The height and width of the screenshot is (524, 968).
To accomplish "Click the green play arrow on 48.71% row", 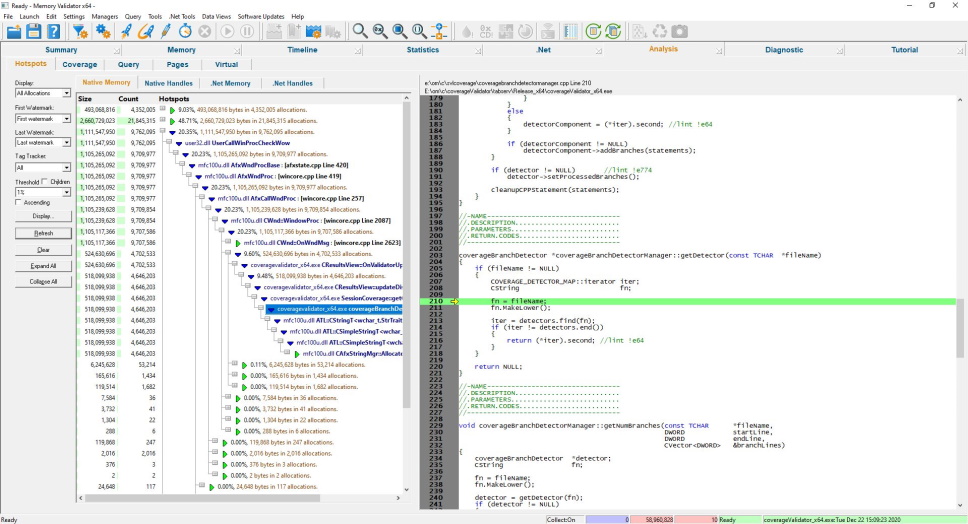I will [172, 121].
